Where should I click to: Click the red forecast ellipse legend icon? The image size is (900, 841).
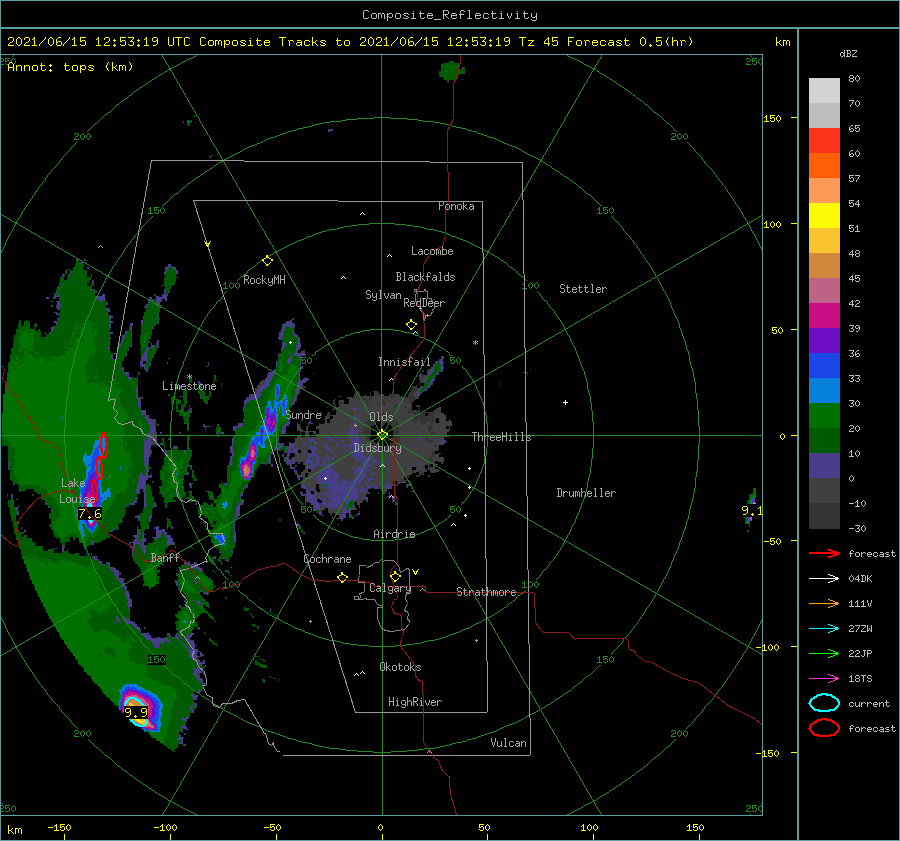tap(824, 728)
